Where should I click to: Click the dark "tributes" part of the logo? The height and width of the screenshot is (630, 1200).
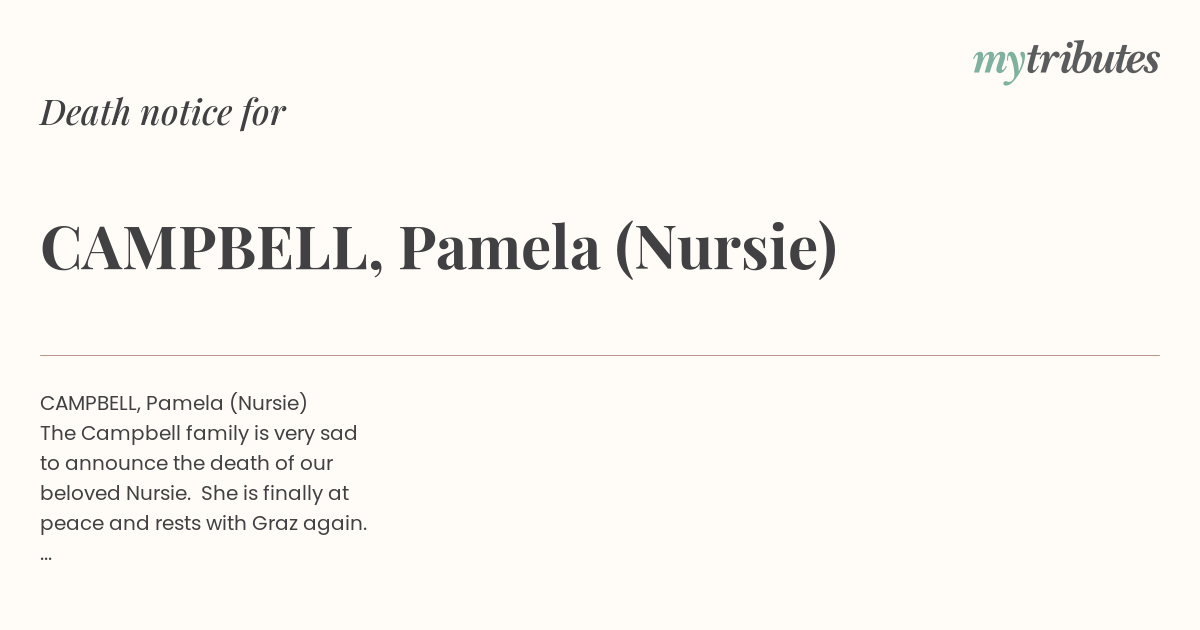coord(1092,60)
